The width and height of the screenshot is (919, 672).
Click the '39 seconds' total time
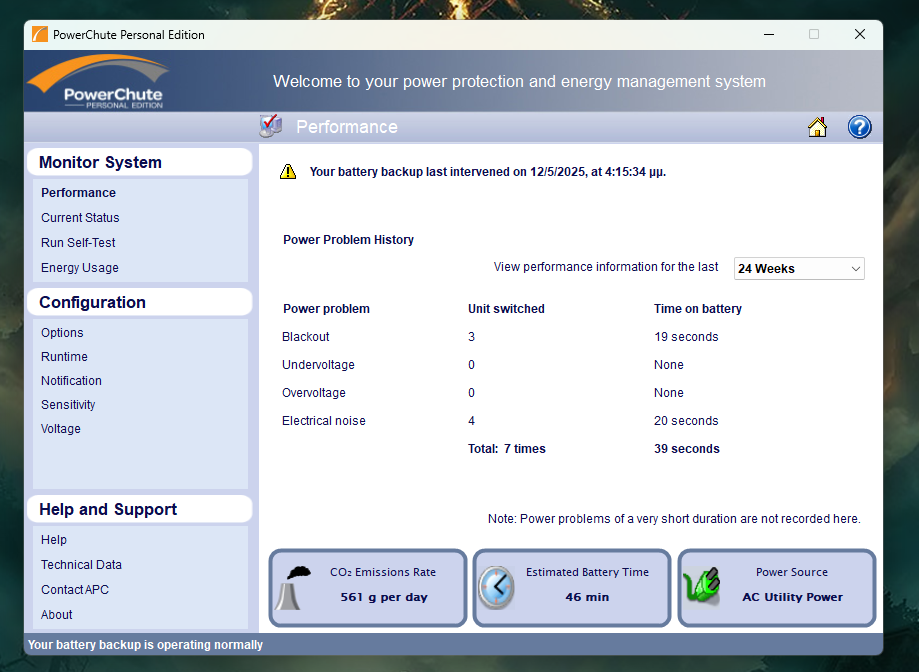(687, 449)
